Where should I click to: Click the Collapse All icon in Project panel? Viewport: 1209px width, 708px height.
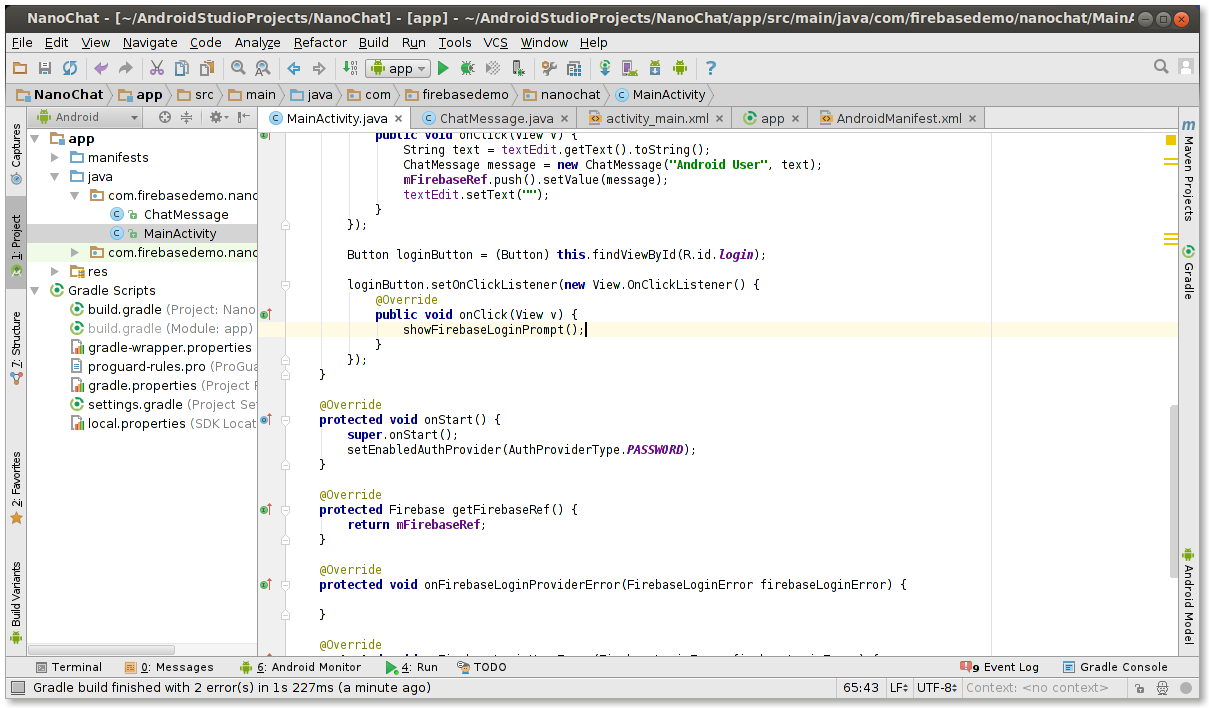point(187,117)
